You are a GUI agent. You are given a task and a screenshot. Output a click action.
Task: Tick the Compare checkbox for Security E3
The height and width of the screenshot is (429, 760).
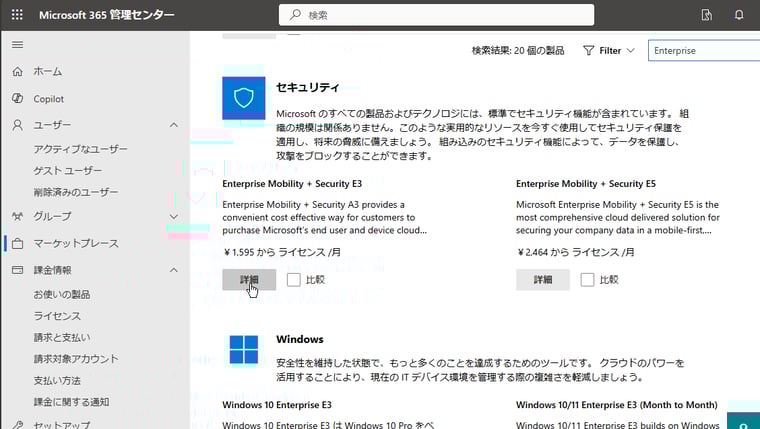click(x=293, y=280)
